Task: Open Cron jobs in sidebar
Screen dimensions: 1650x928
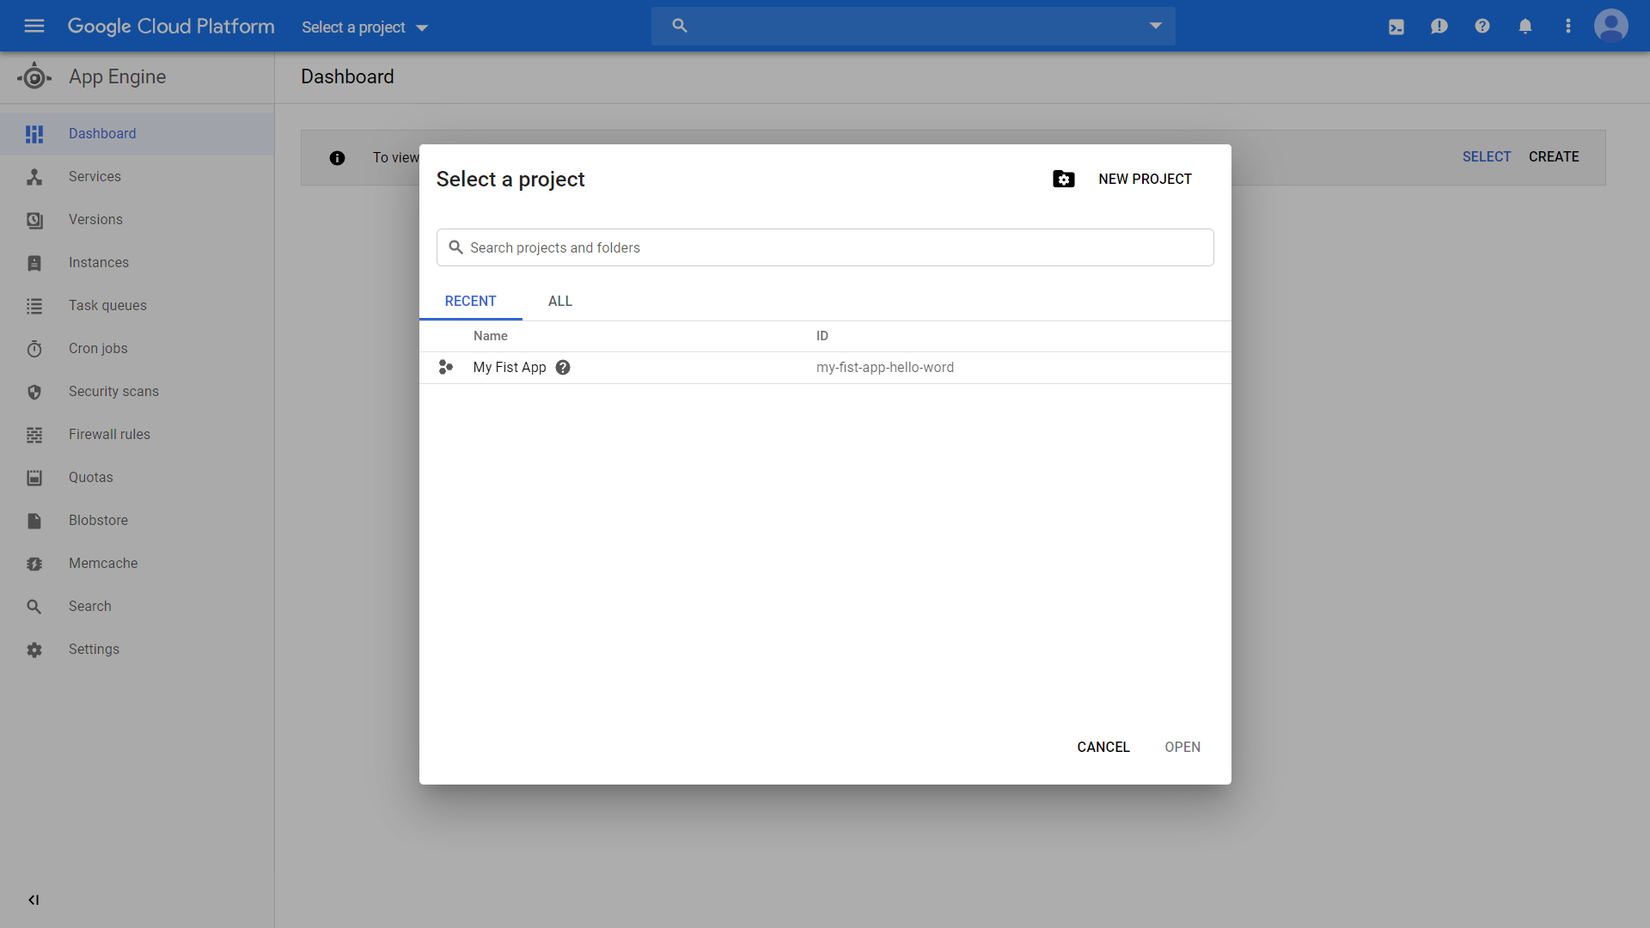Action: 98,349
